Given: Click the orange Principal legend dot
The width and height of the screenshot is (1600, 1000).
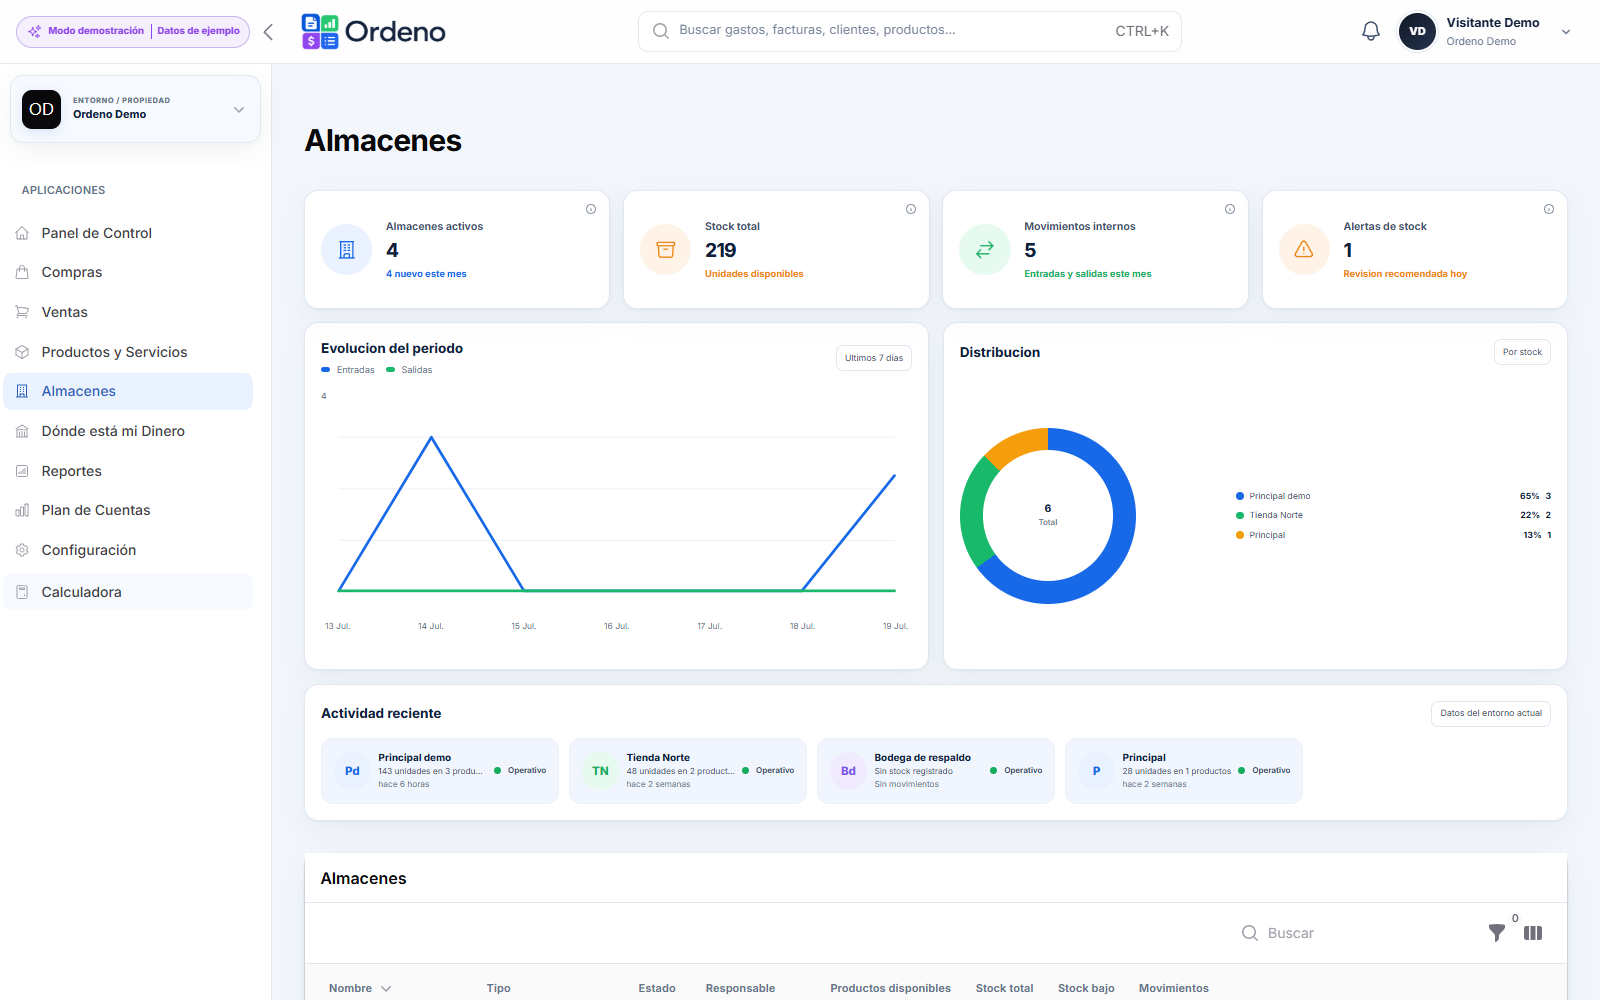Looking at the screenshot, I should [x=1240, y=535].
